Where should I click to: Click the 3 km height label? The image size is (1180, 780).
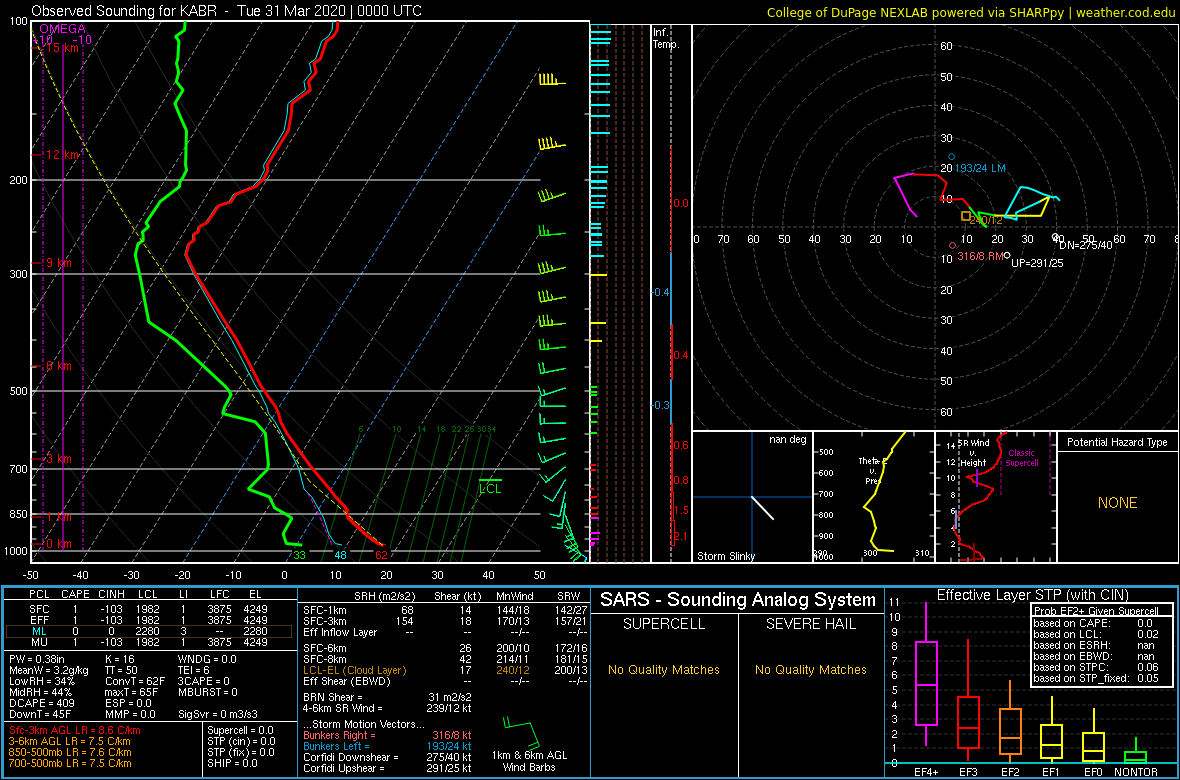pyautogui.click(x=57, y=459)
